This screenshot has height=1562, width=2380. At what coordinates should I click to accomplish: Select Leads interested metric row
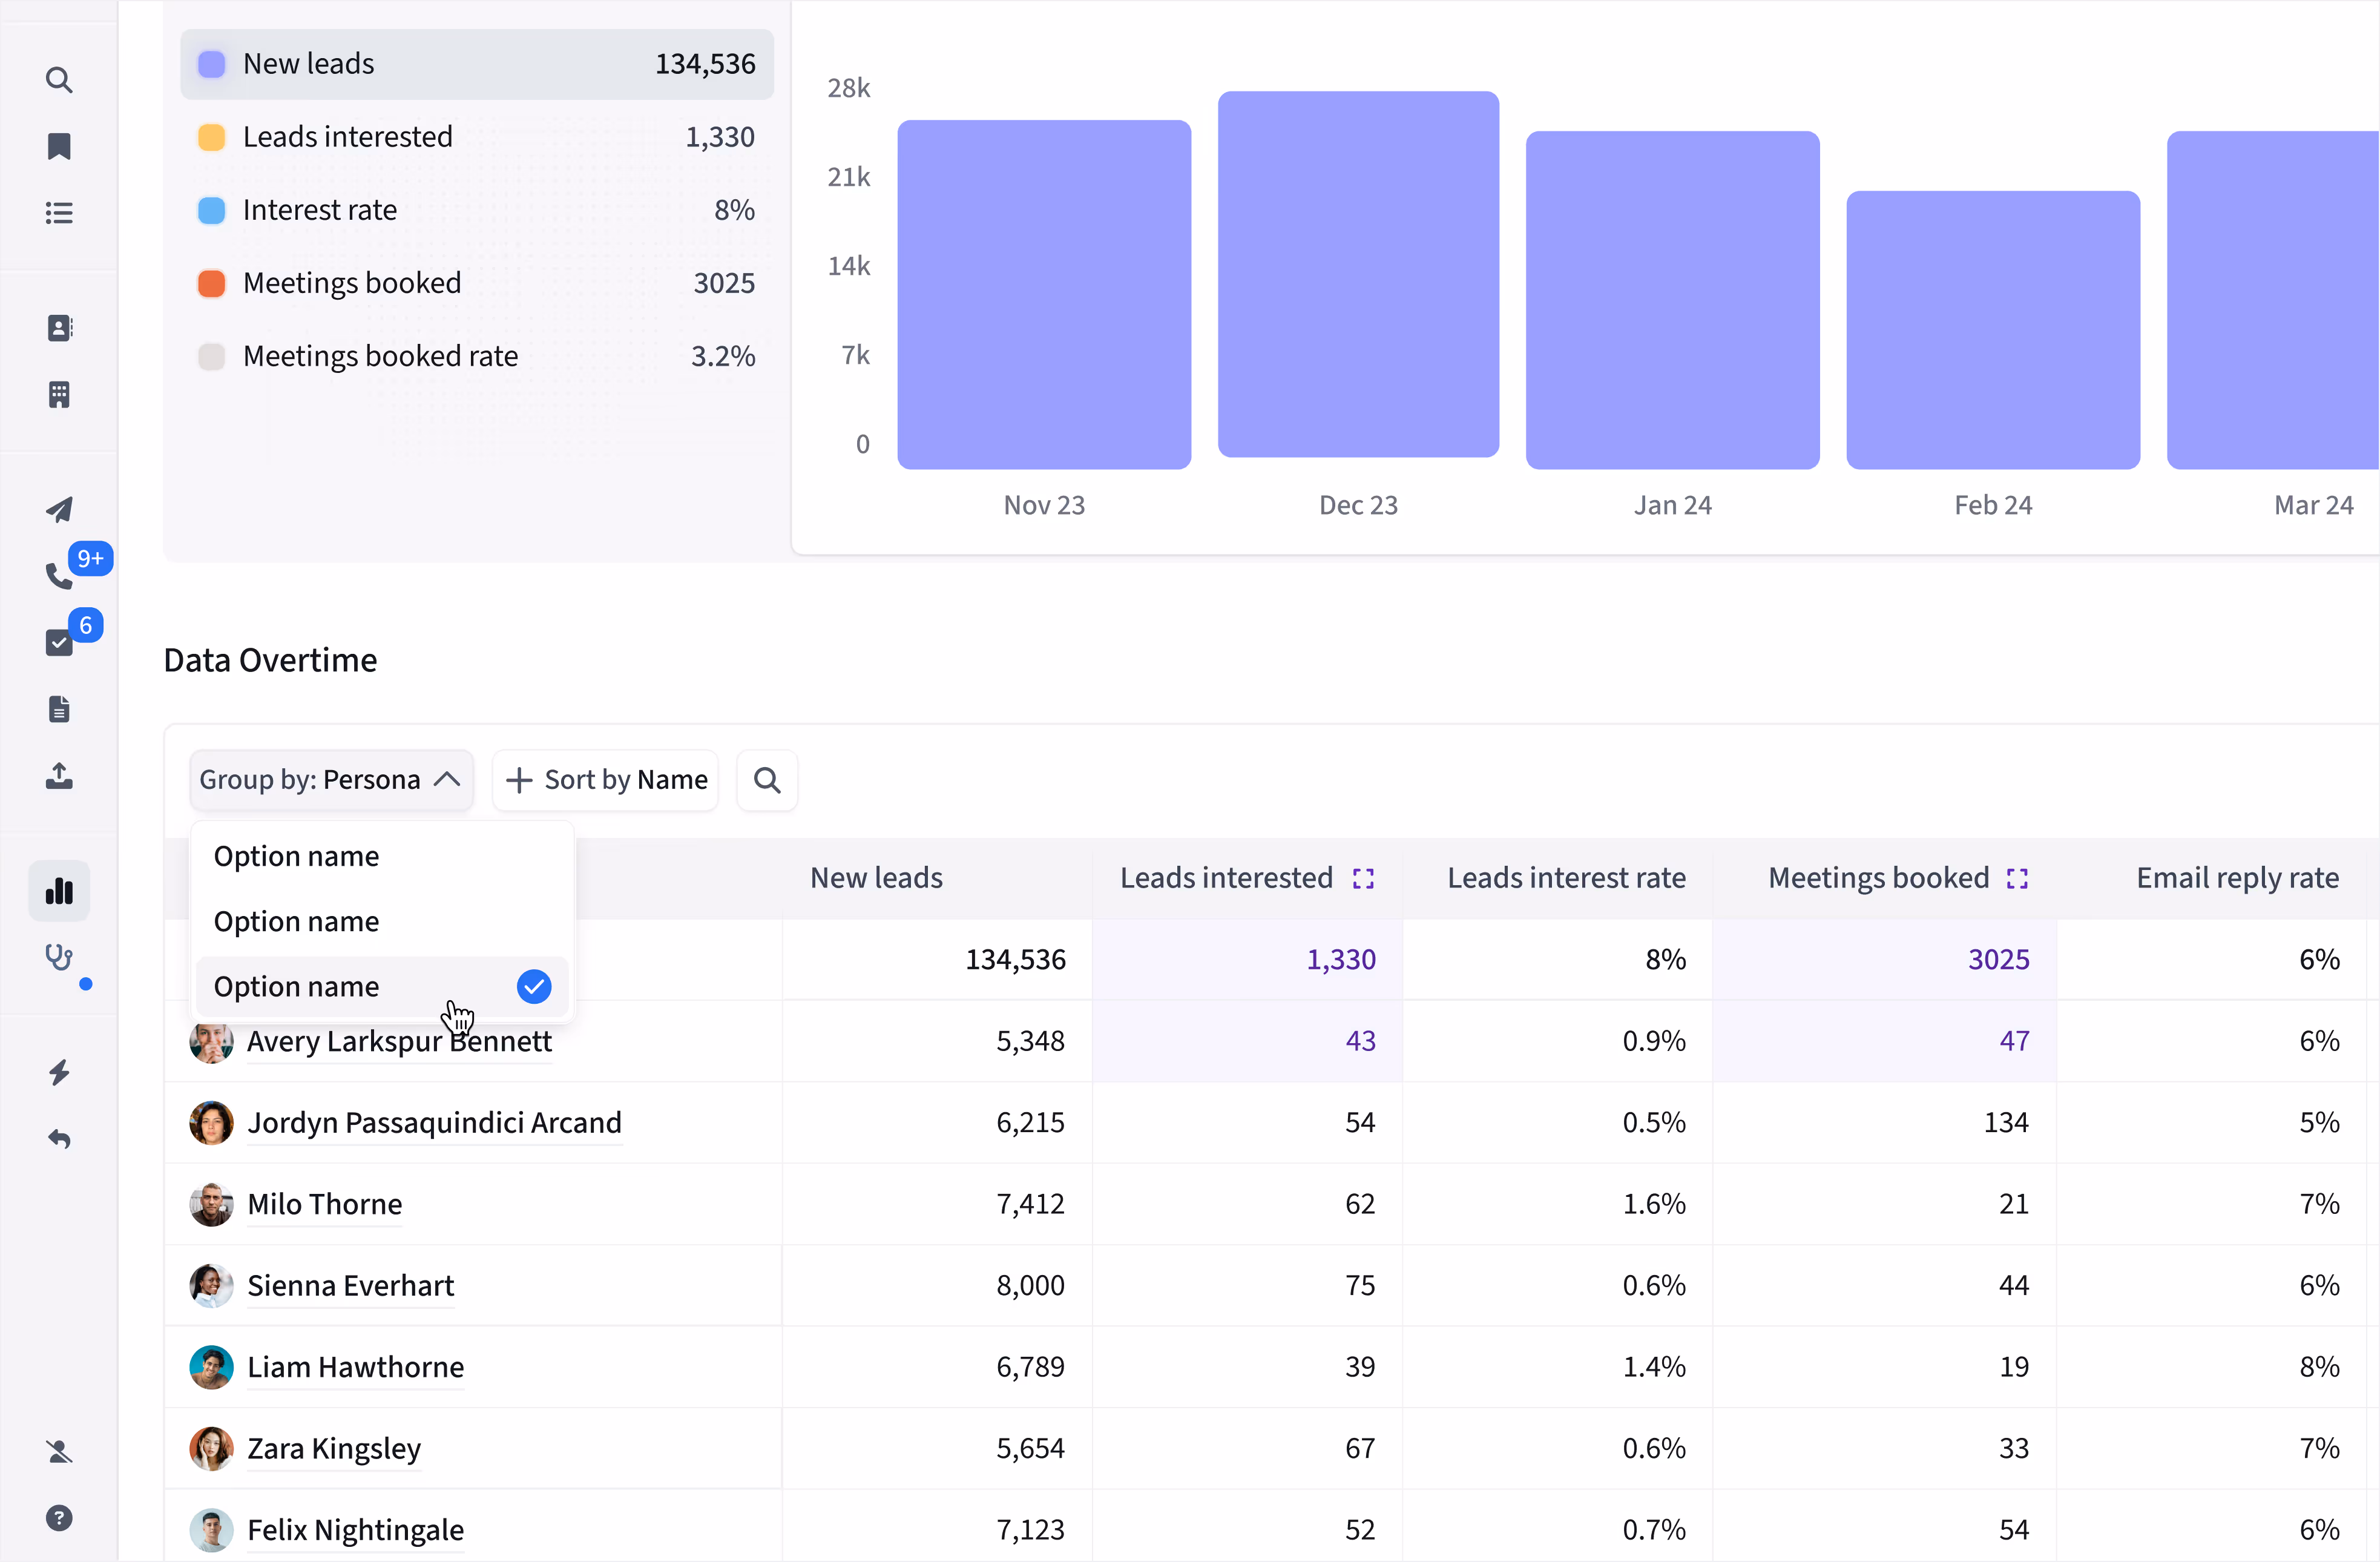477,137
